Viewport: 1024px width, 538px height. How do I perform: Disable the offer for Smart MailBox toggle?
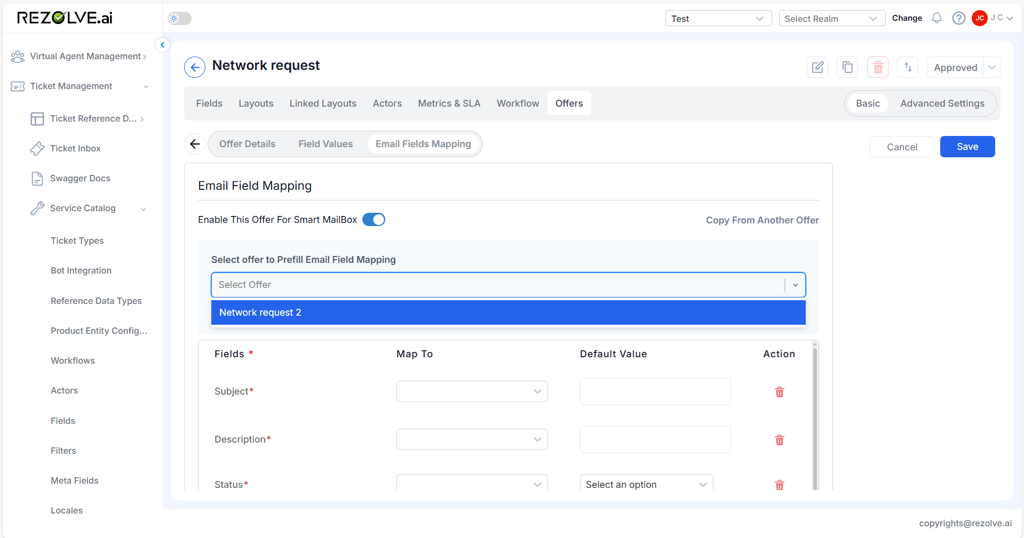(374, 220)
